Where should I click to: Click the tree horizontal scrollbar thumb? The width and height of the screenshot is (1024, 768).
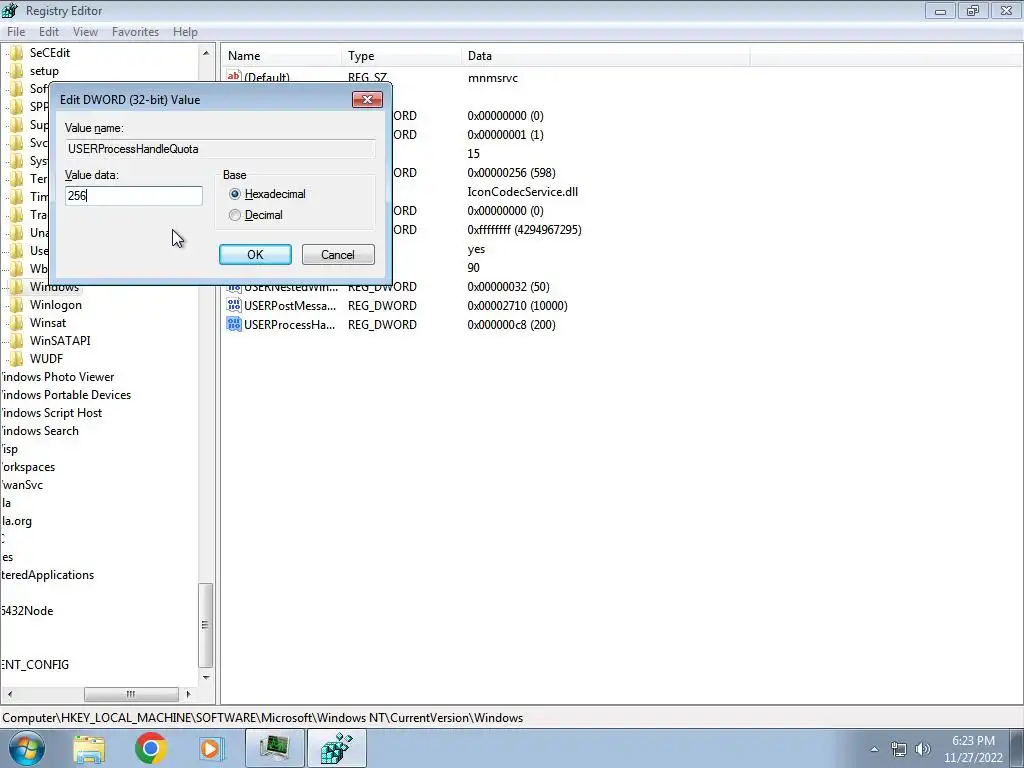pos(131,694)
